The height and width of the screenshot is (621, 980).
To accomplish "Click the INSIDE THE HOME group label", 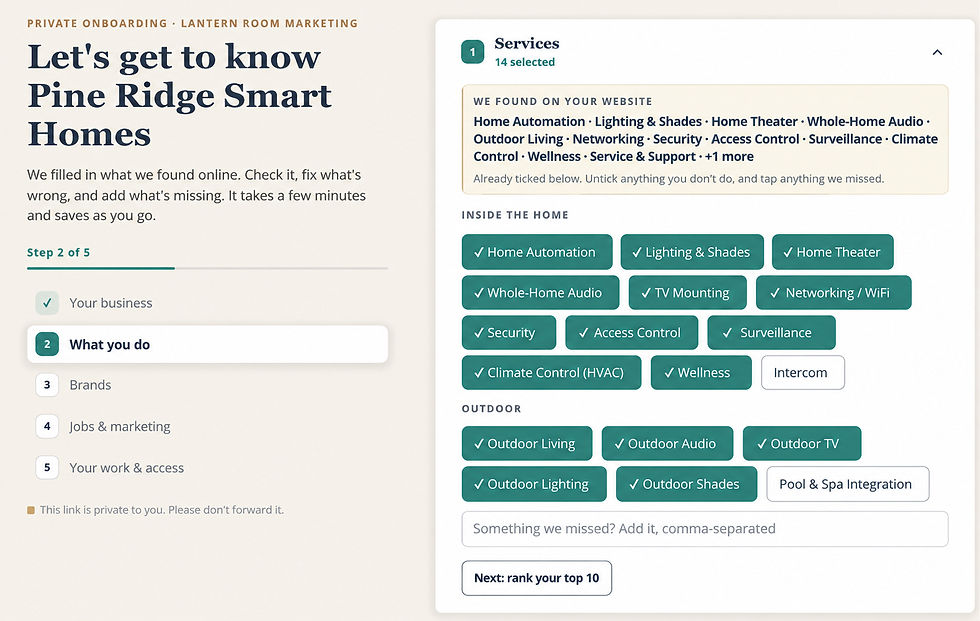I will click(x=515, y=215).
